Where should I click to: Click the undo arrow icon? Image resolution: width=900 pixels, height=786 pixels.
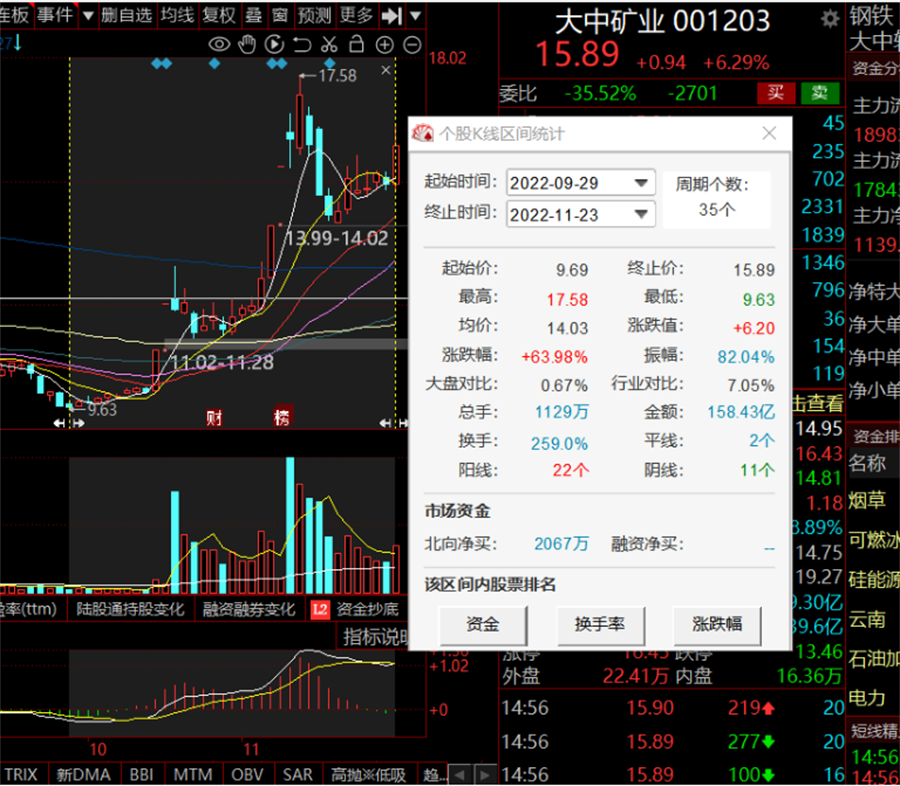tap(302, 45)
